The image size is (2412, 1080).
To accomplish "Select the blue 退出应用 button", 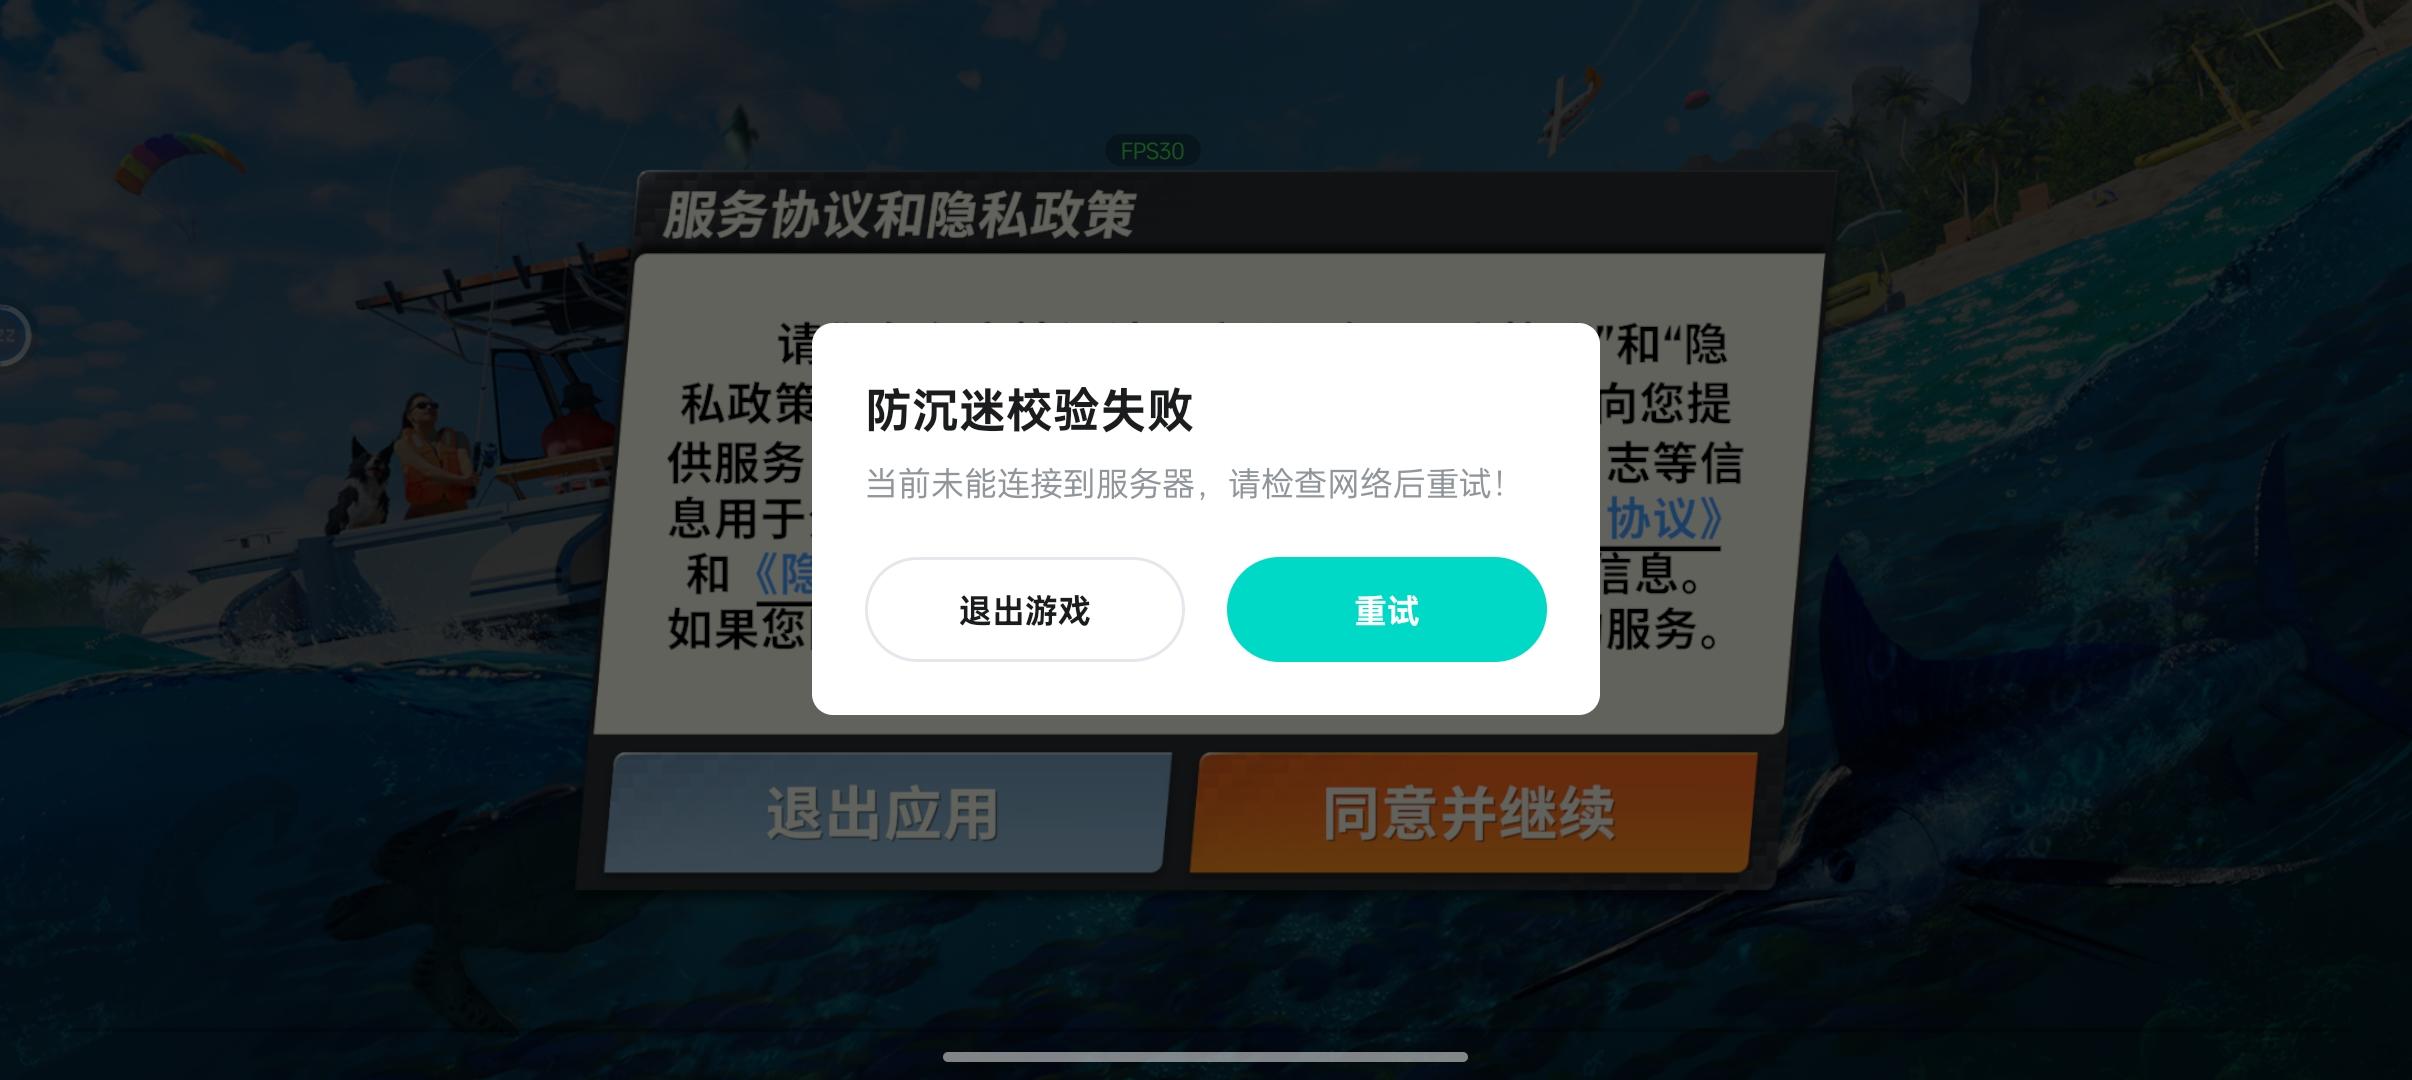I will 886,812.
